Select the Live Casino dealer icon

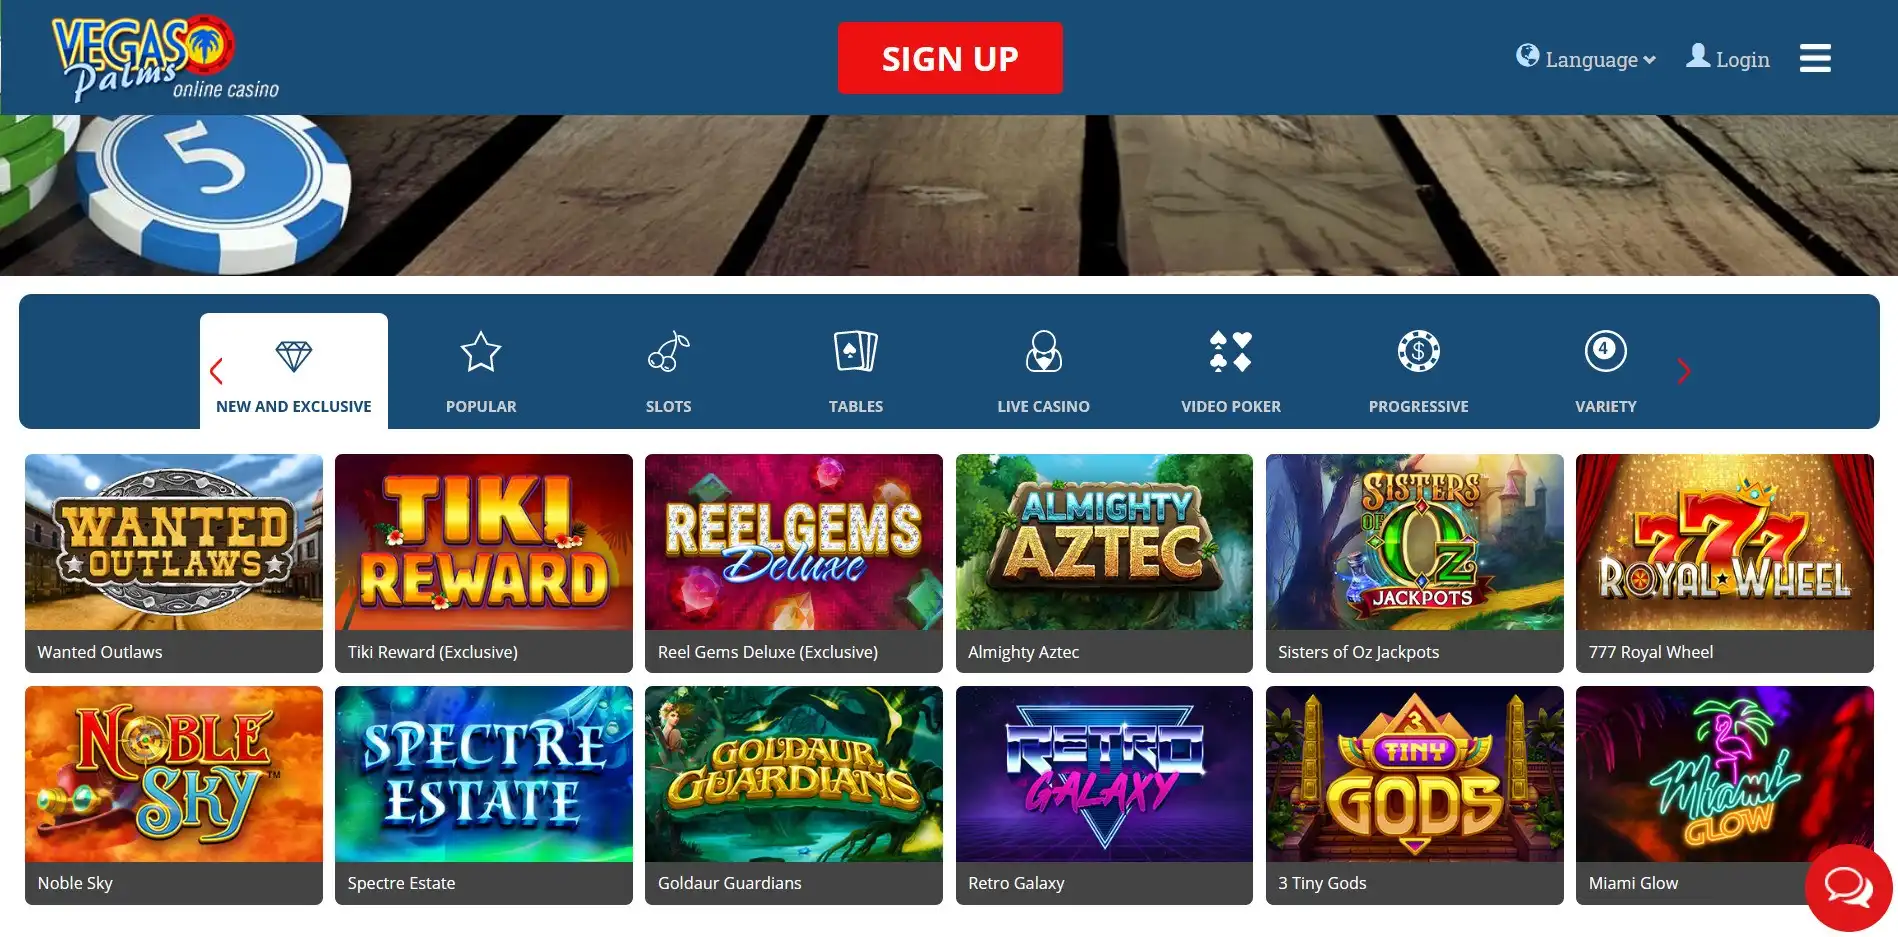click(1043, 352)
